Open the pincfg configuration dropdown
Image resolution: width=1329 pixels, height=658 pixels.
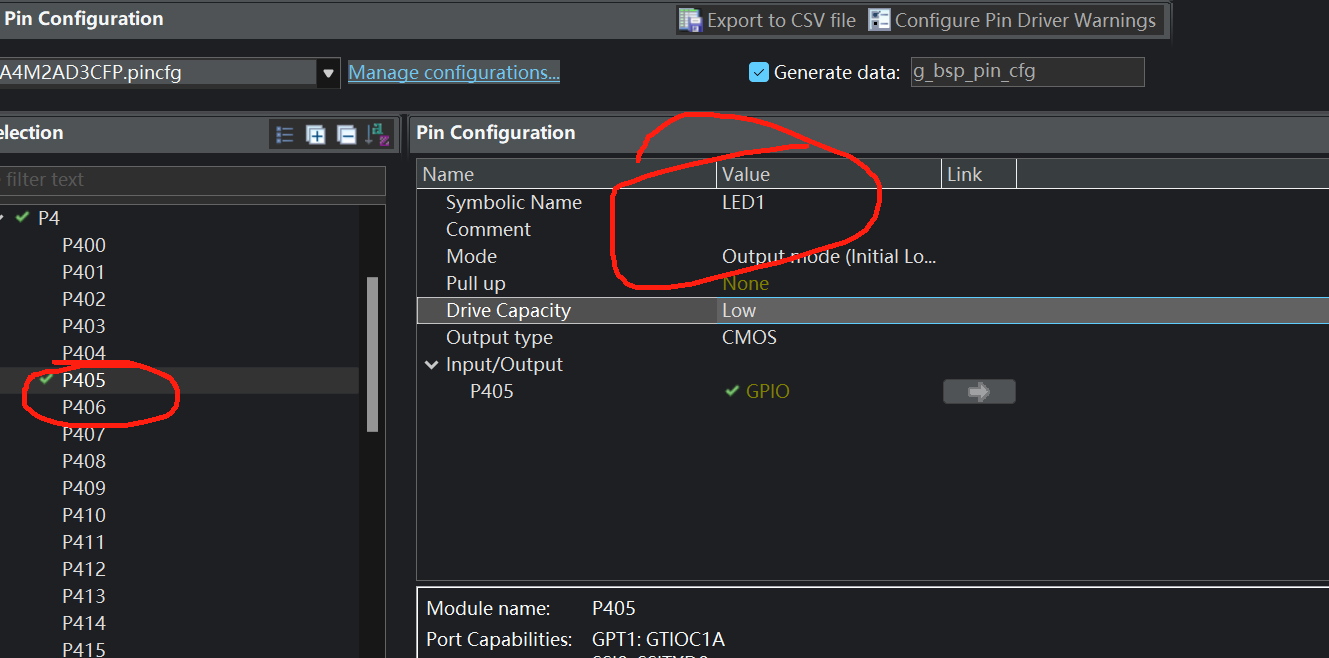(328, 73)
